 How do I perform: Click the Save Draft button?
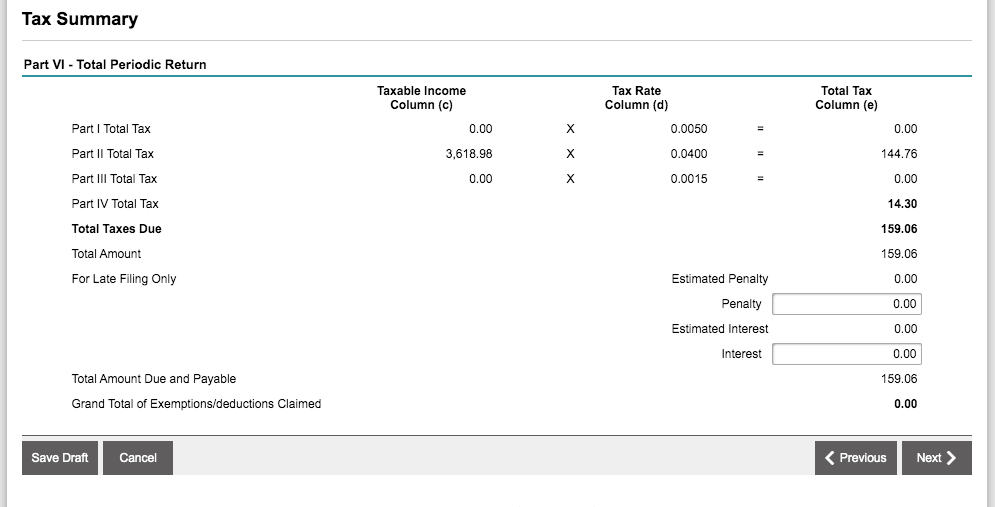[60, 458]
